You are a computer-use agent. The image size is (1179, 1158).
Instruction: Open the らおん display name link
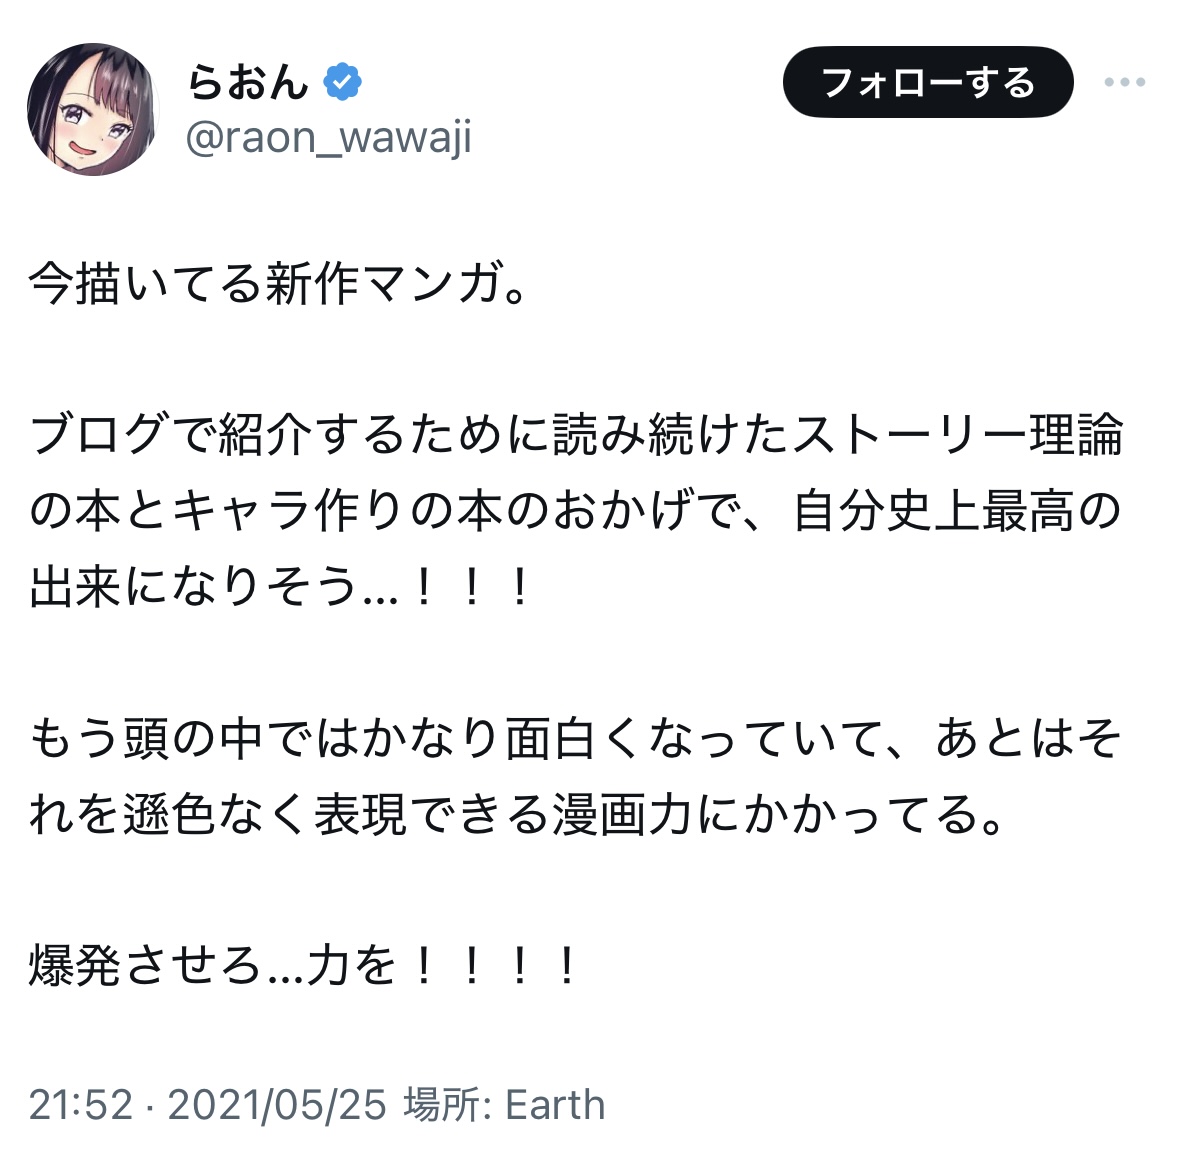click(x=247, y=83)
